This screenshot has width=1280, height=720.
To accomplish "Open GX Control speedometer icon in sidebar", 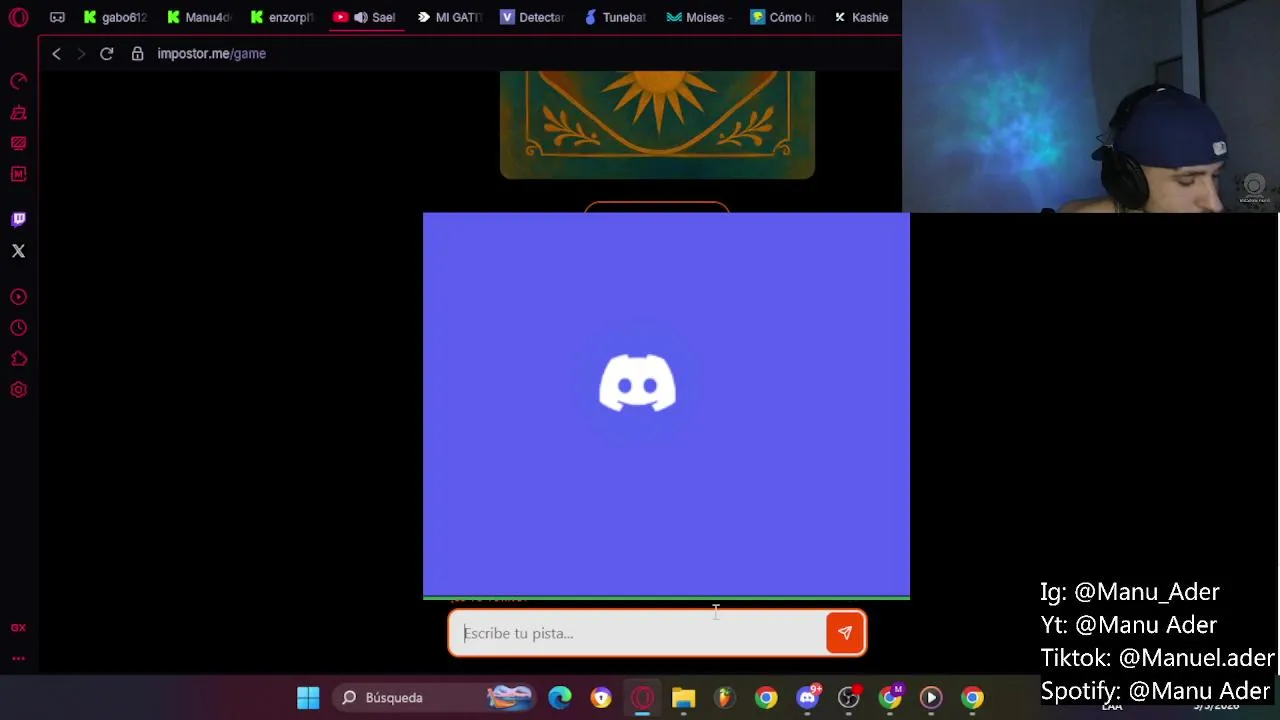I will point(18,81).
